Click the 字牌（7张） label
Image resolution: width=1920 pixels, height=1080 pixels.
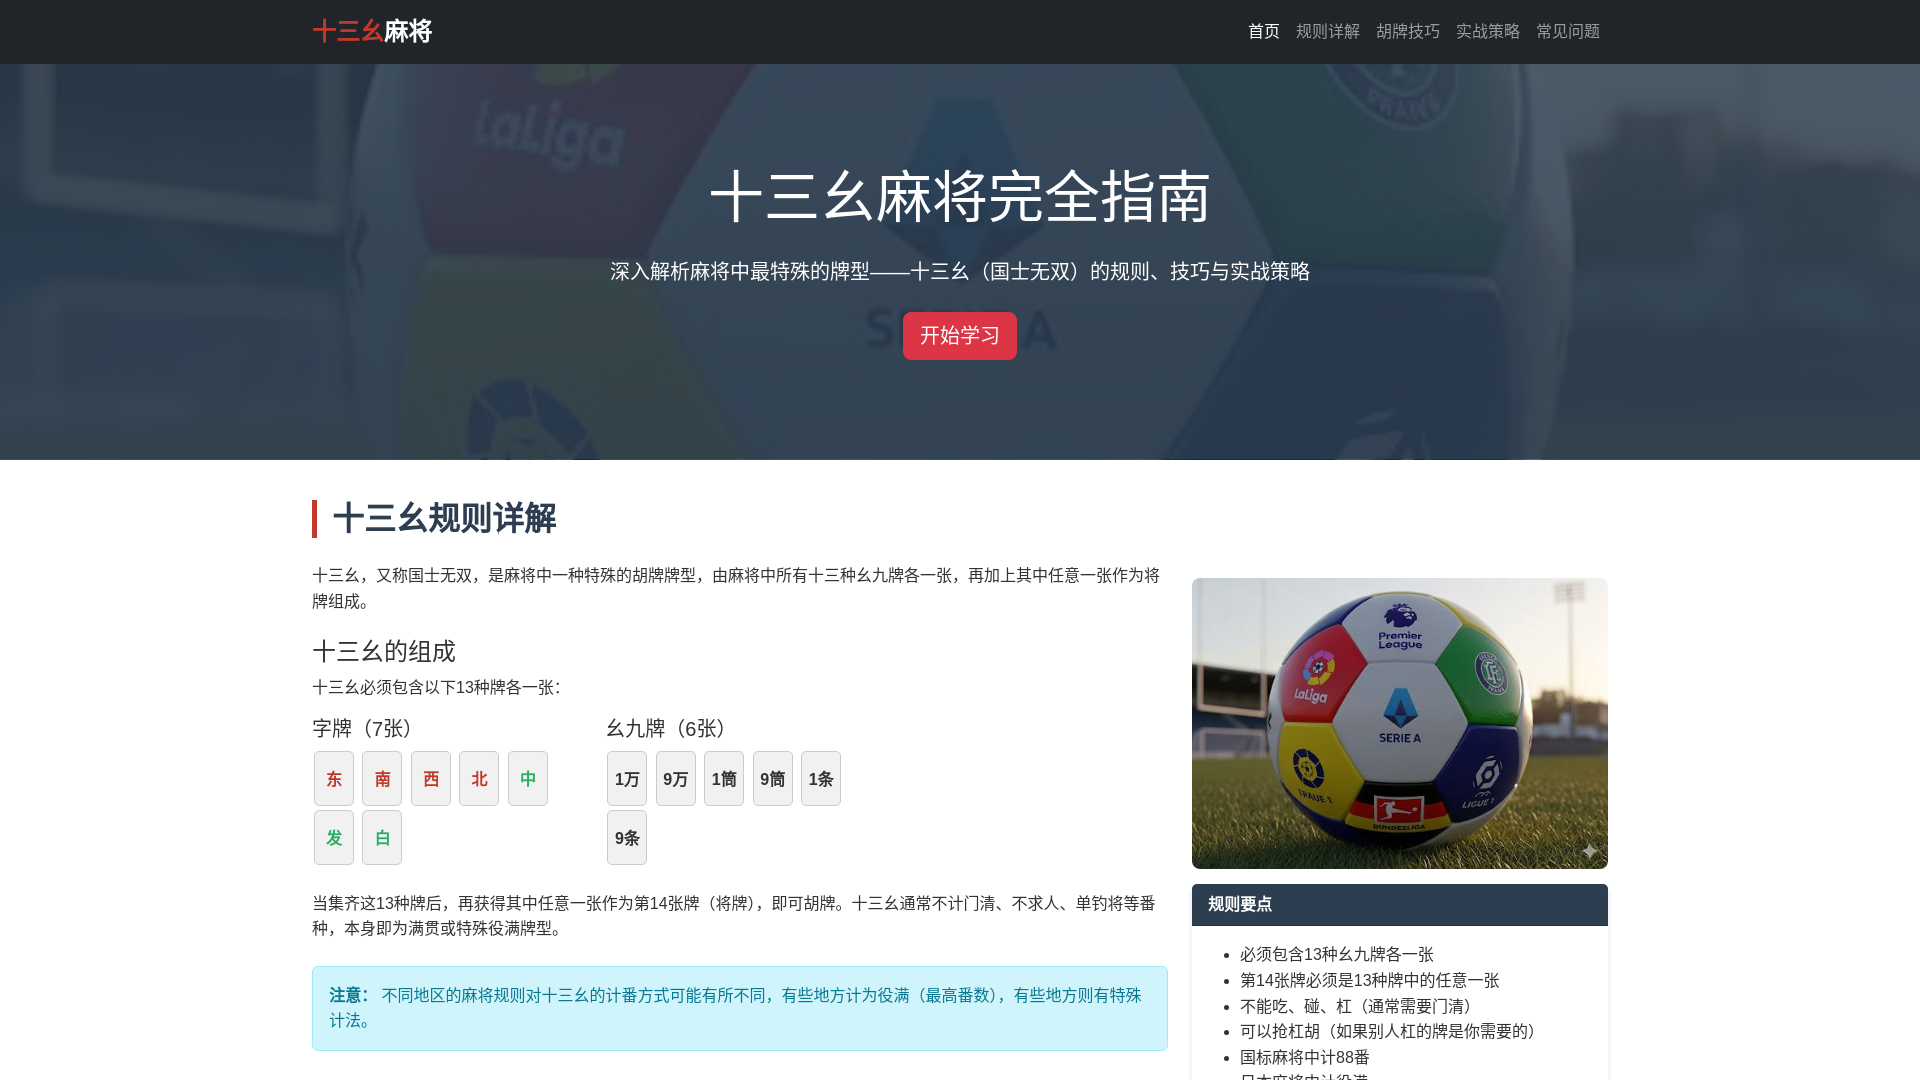(367, 729)
